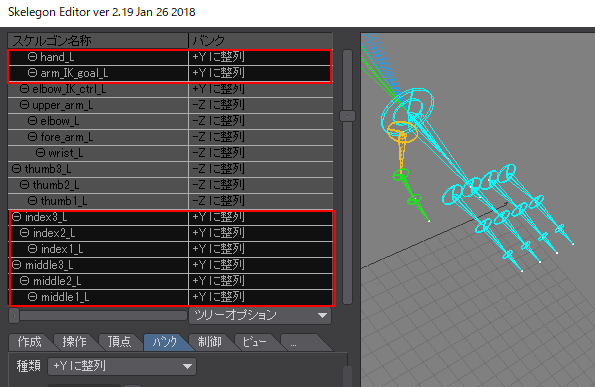The height and width of the screenshot is (387, 595).
Task: Select the arm_IK_goal_L skelegon row
Action: tap(170, 73)
